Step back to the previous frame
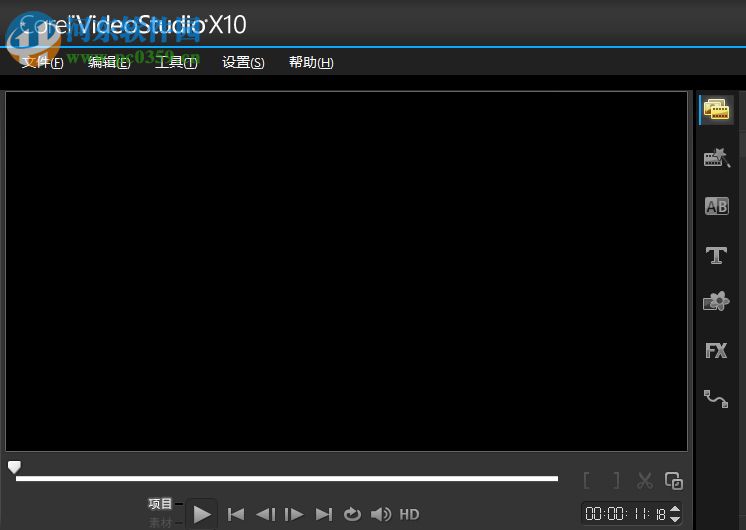Viewport: 746px width, 530px height. 265,514
